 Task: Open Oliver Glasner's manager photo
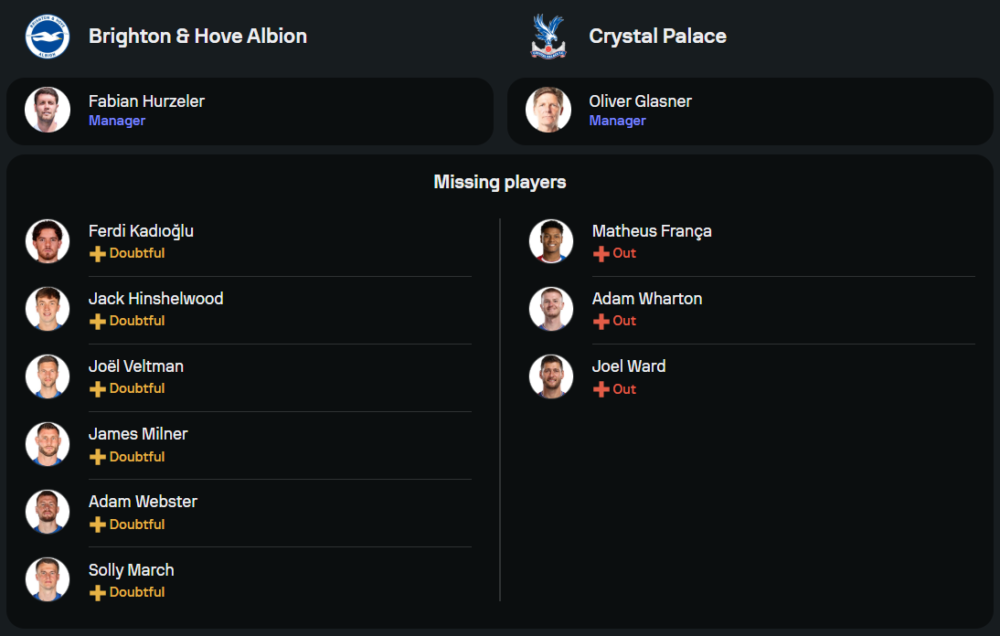coord(549,110)
